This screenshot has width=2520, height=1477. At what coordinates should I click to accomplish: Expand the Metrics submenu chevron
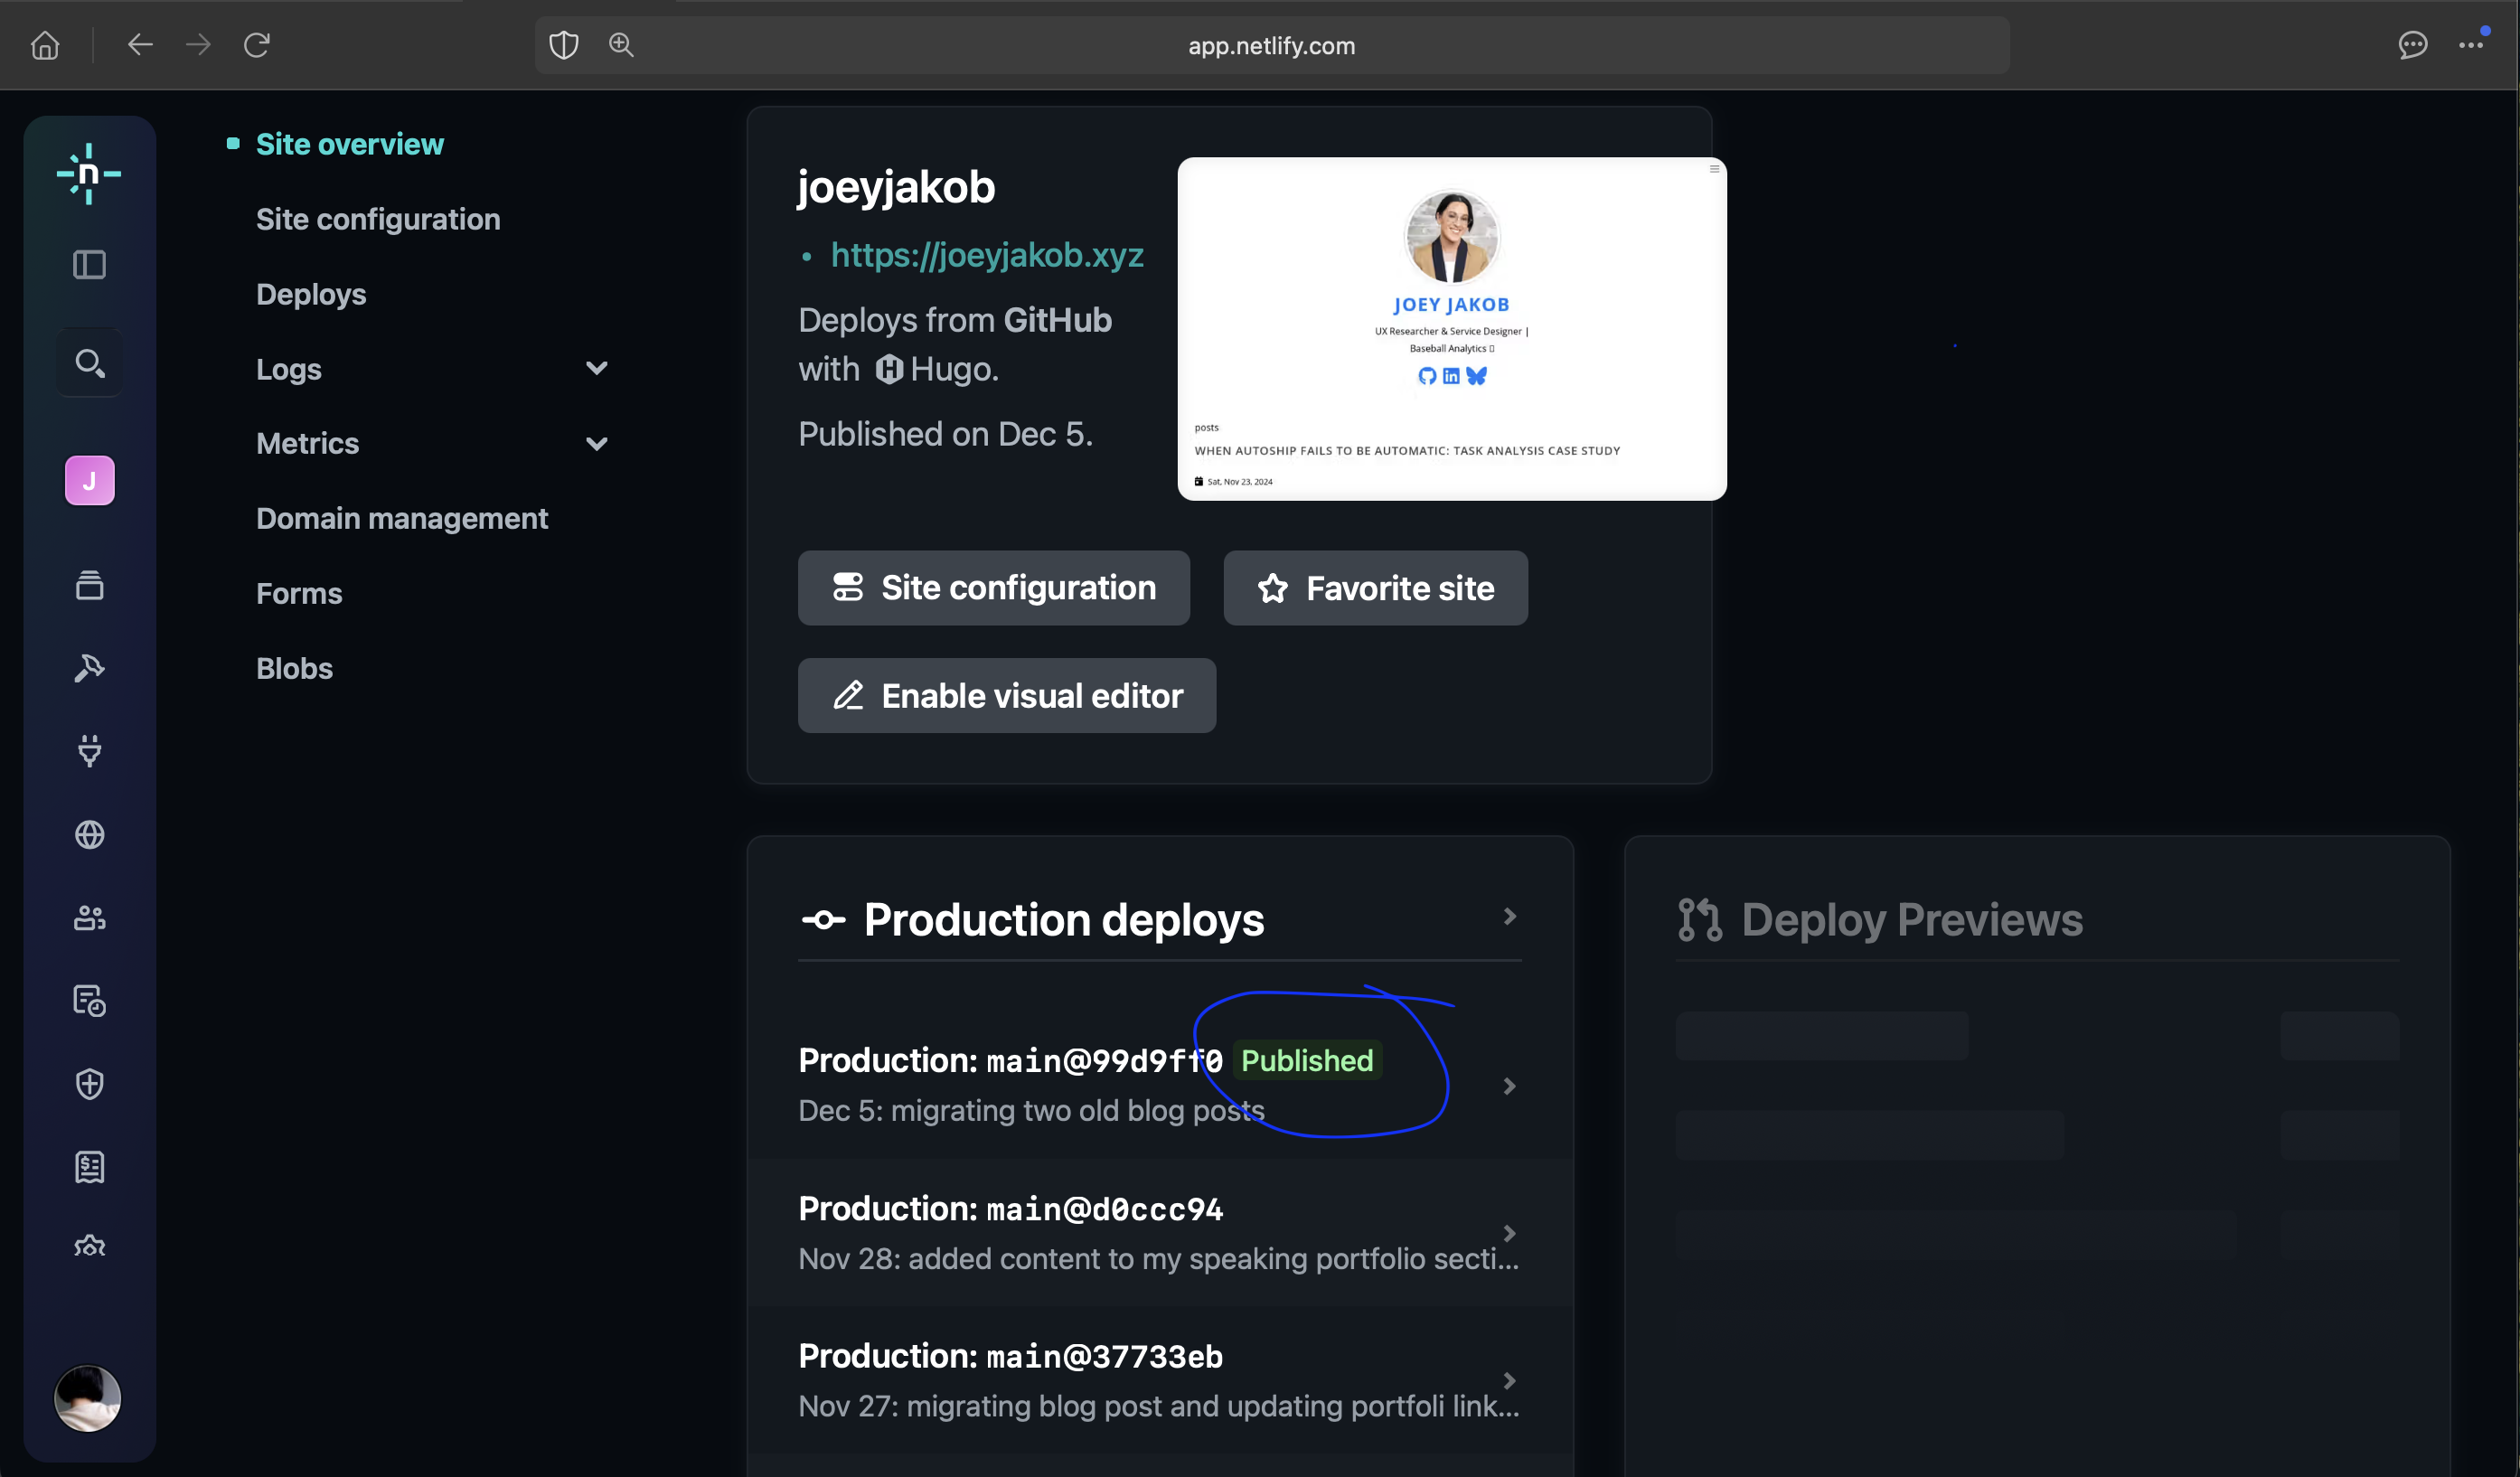tap(596, 444)
